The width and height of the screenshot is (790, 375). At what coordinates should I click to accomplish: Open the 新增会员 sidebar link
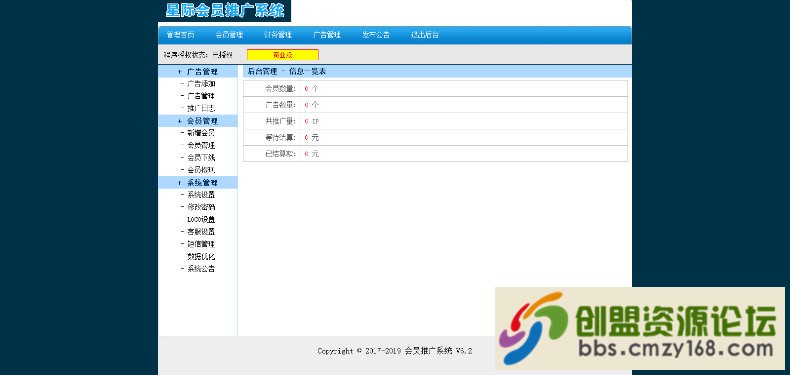point(201,133)
